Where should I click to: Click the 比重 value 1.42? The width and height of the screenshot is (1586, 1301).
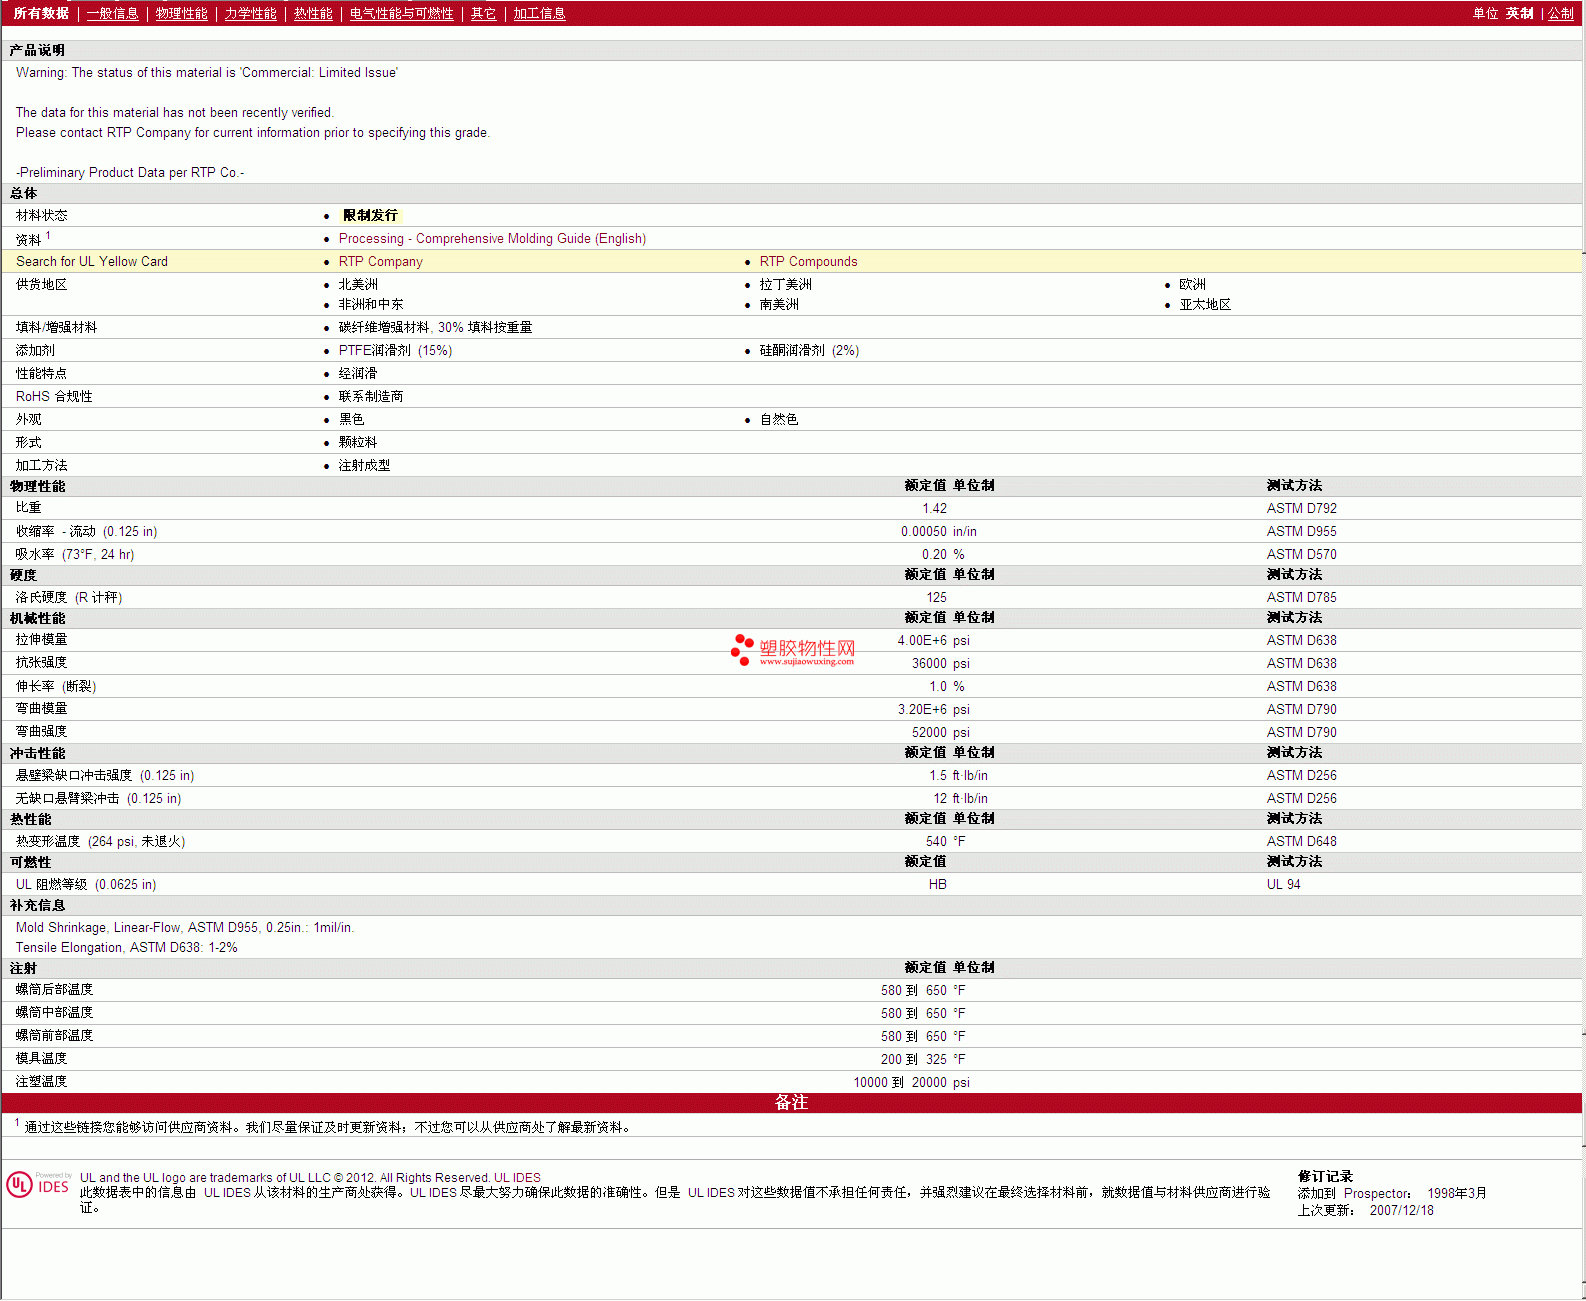coord(935,509)
